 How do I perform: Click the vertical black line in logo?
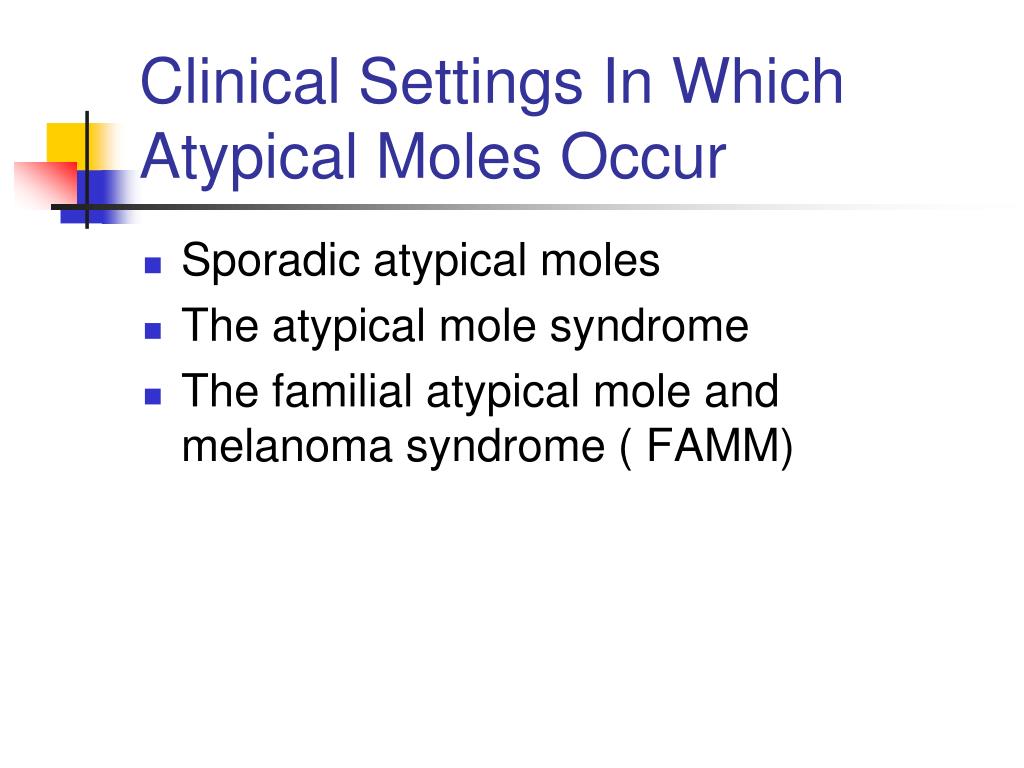(x=87, y=170)
